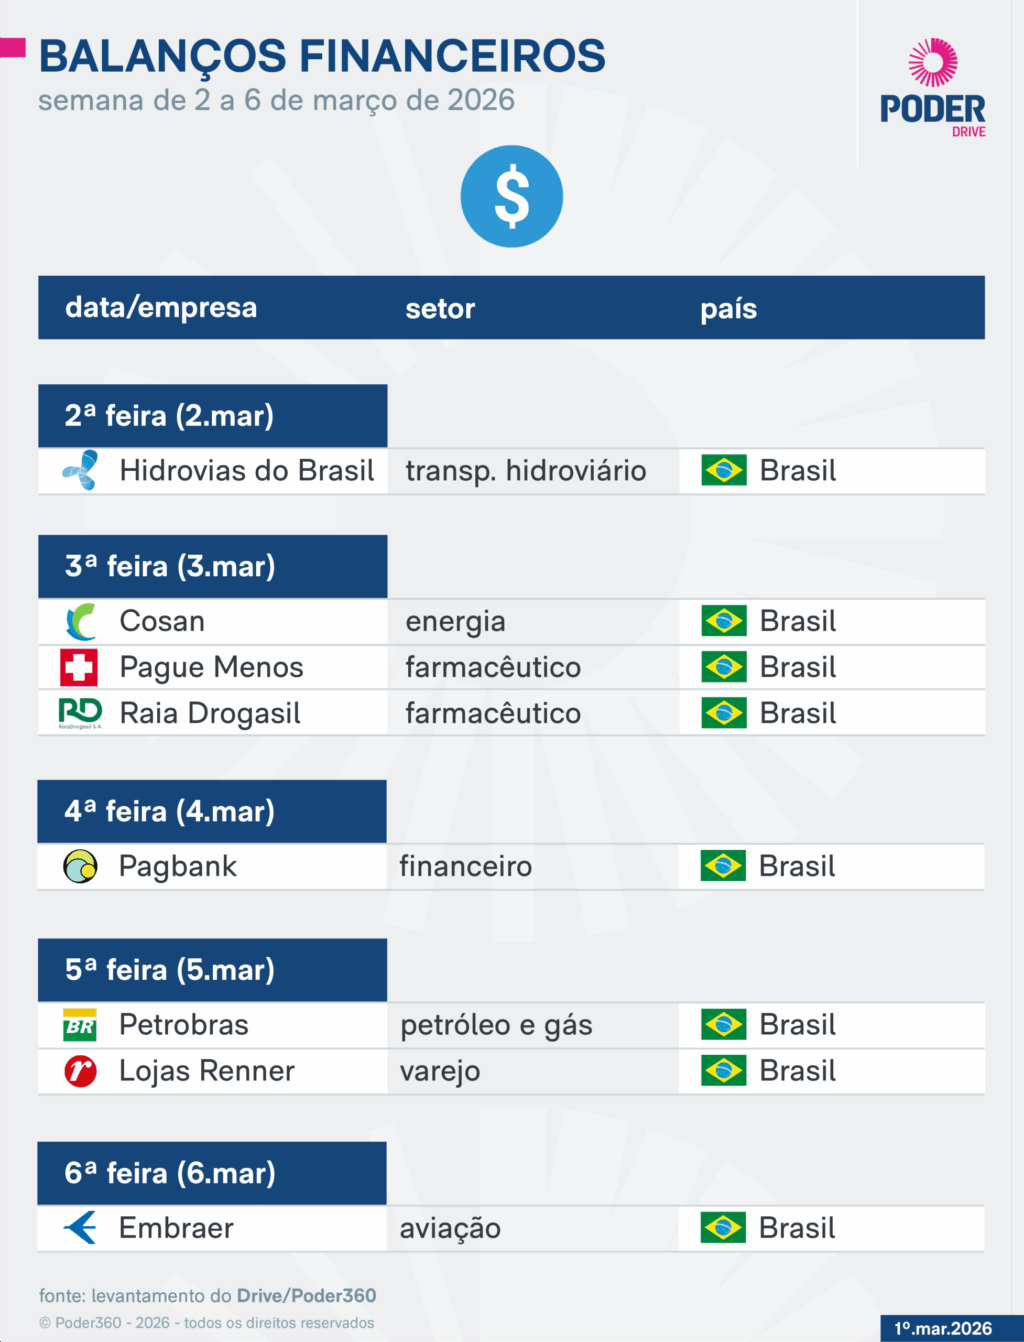Click the Poder Drive logo
1024x1342 pixels.
coord(932,89)
